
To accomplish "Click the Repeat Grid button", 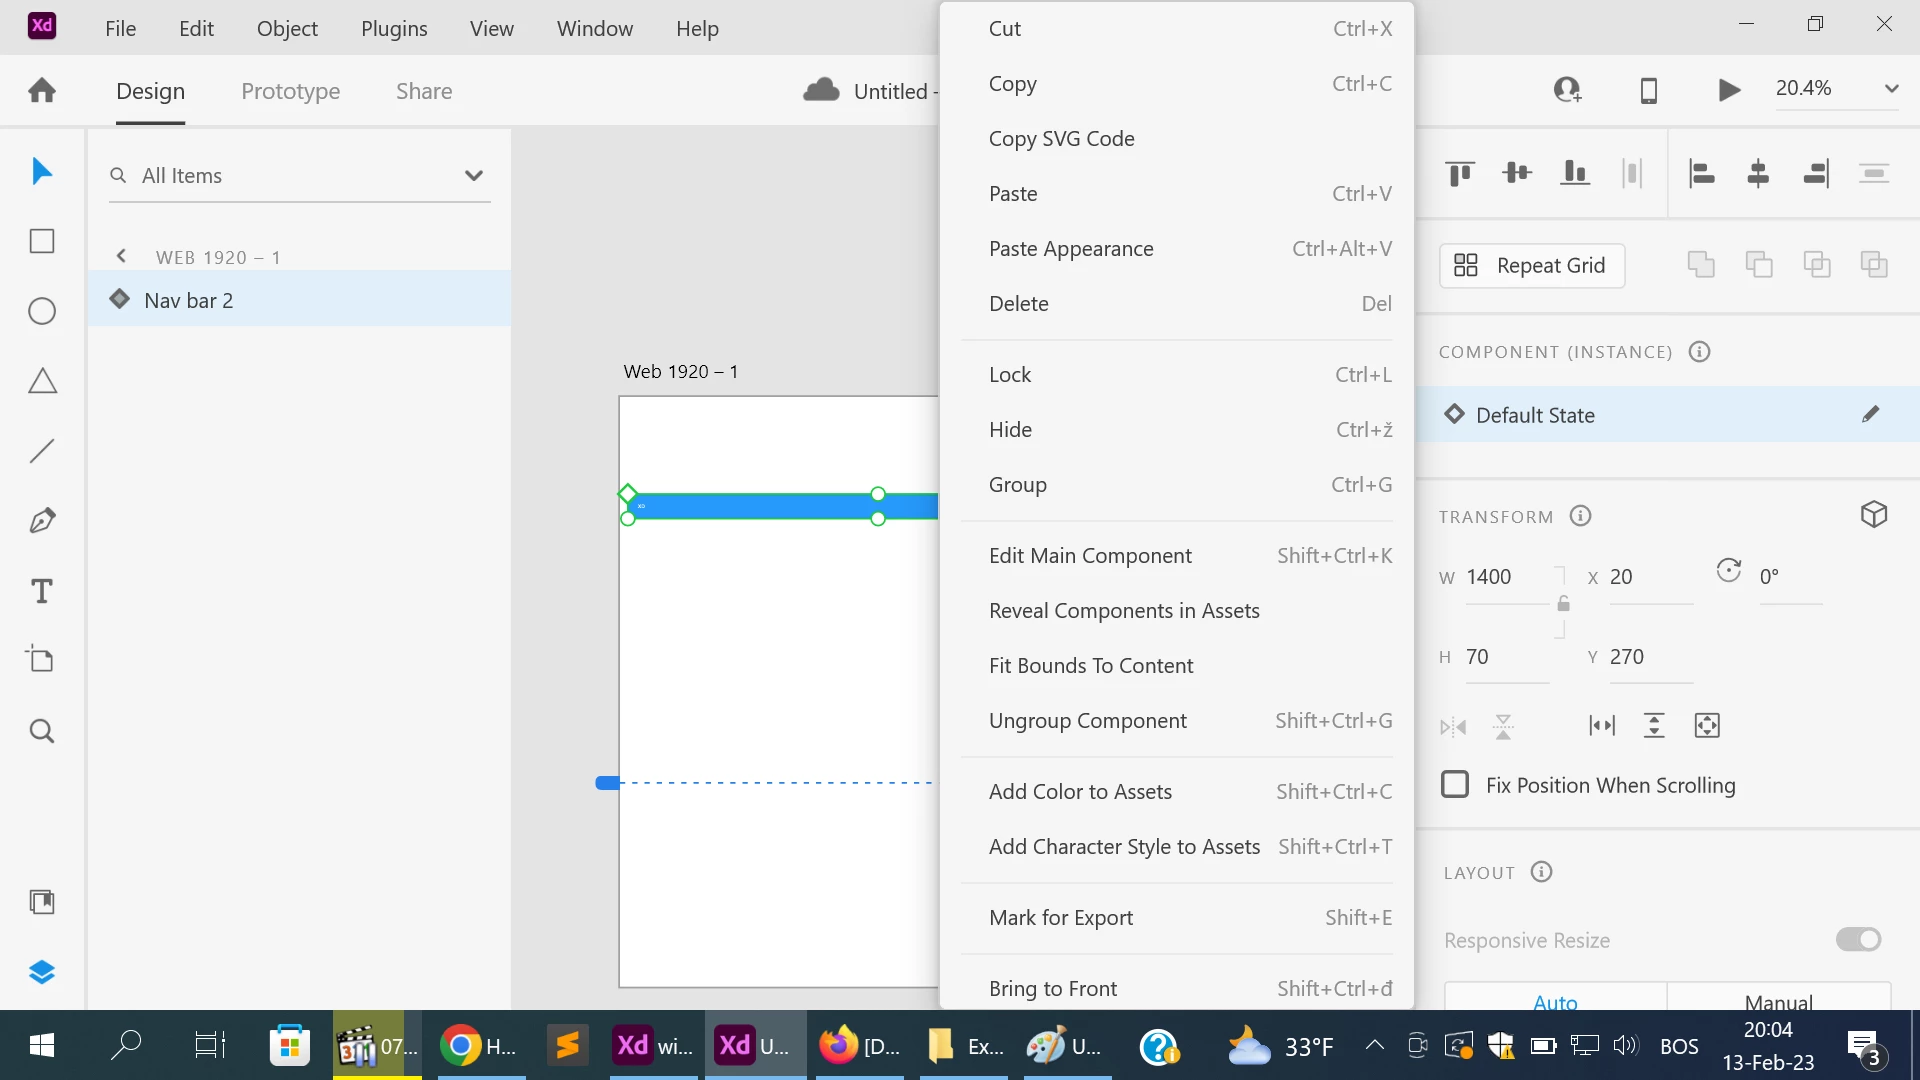I will tap(1531, 265).
